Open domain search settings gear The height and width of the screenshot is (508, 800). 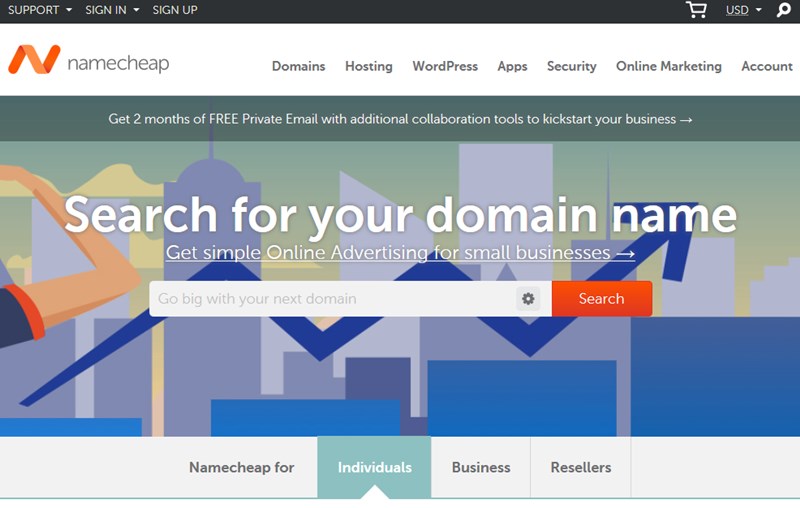[x=528, y=298]
